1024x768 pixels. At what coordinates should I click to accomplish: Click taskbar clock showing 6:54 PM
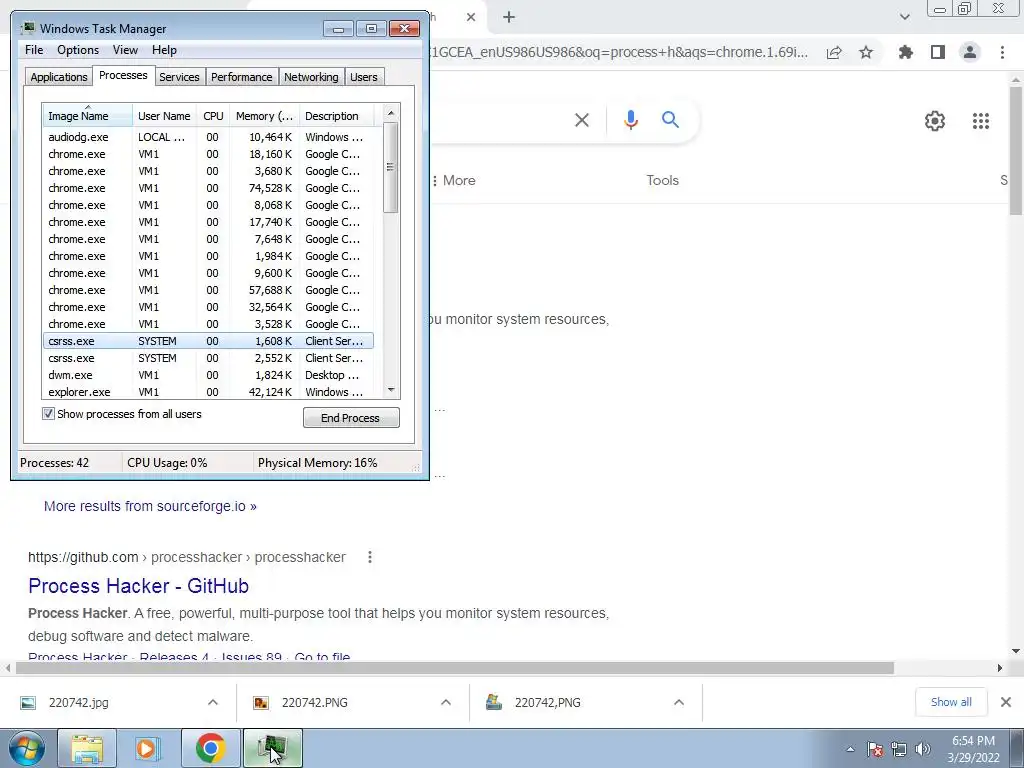tap(973, 749)
